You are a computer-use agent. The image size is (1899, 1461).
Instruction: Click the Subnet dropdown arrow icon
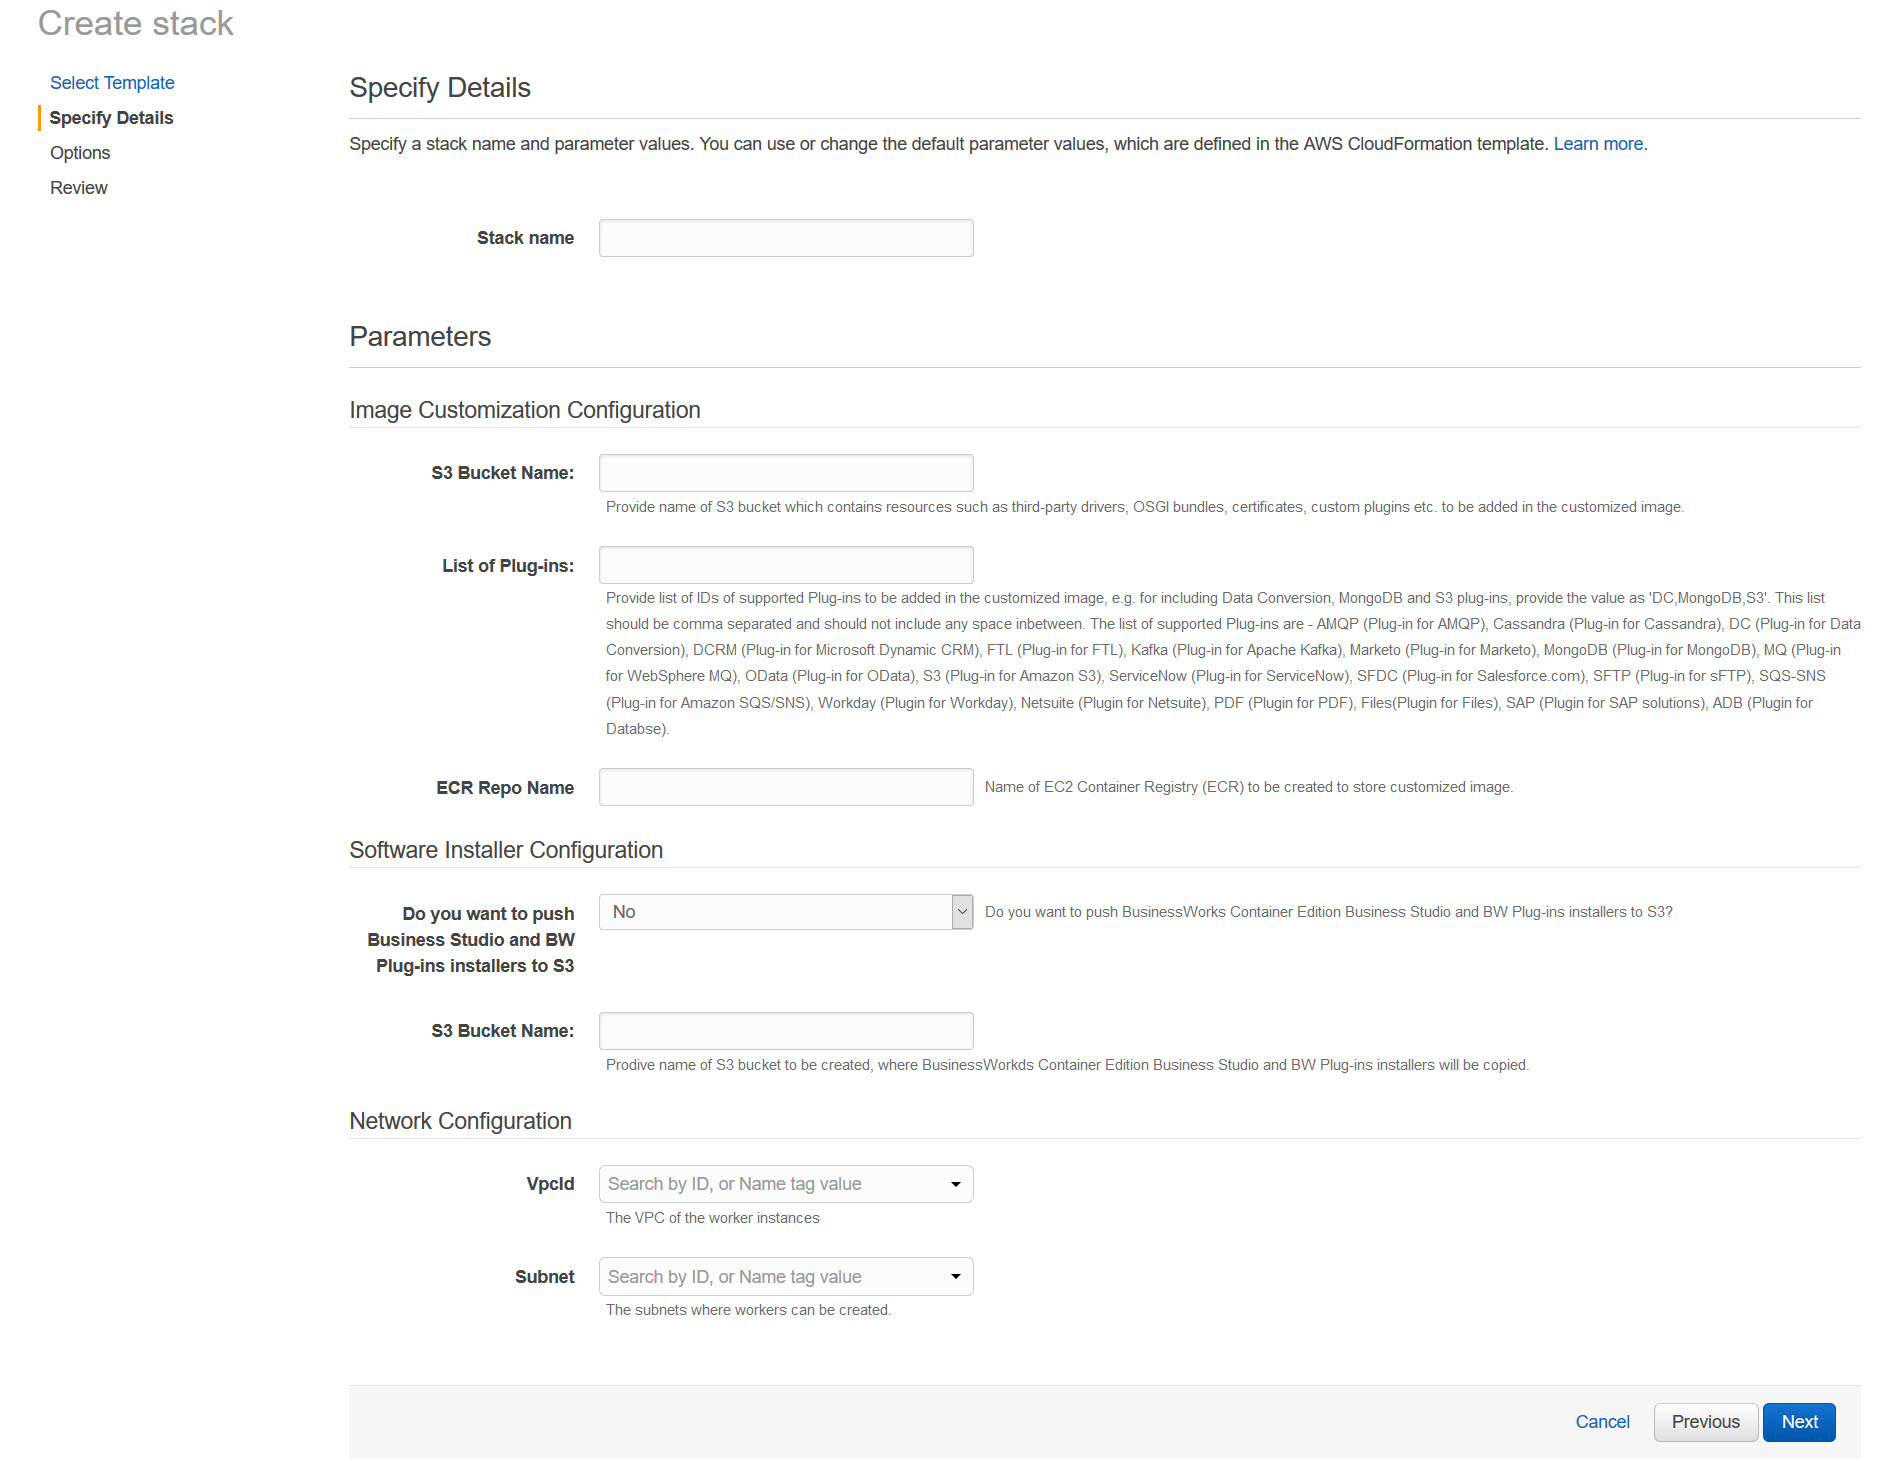(x=956, y=1277)
